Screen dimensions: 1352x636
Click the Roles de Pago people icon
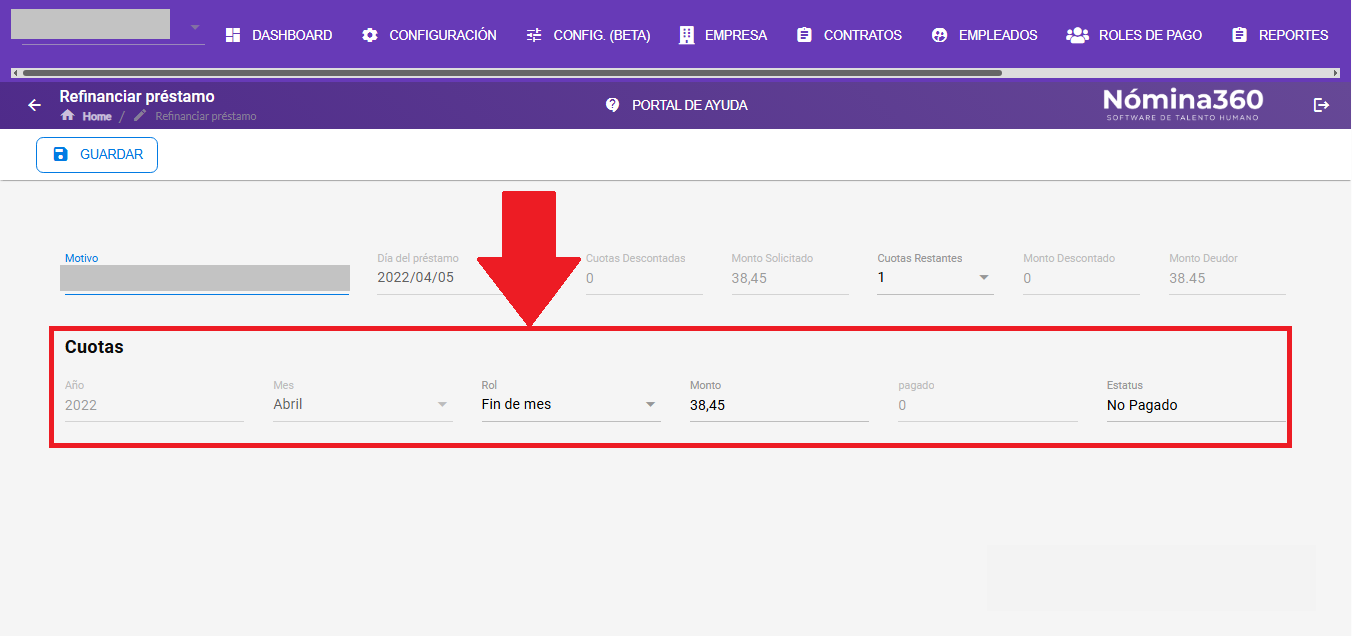coord(1077,35)
